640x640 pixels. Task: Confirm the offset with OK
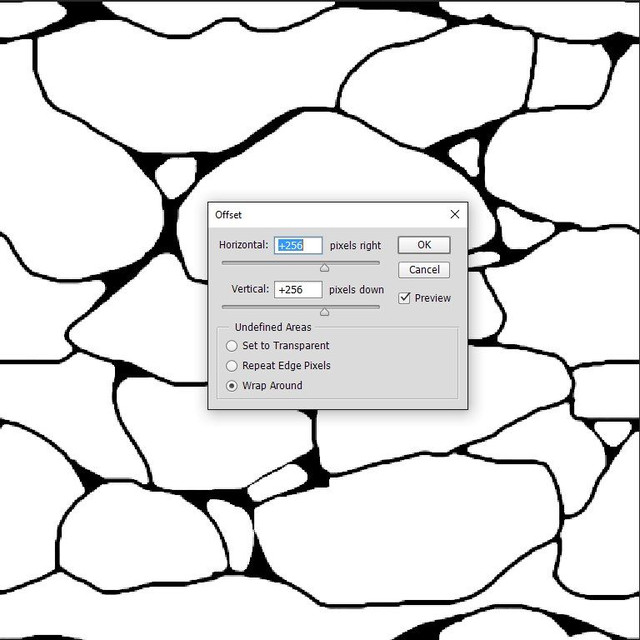(424, 245)
